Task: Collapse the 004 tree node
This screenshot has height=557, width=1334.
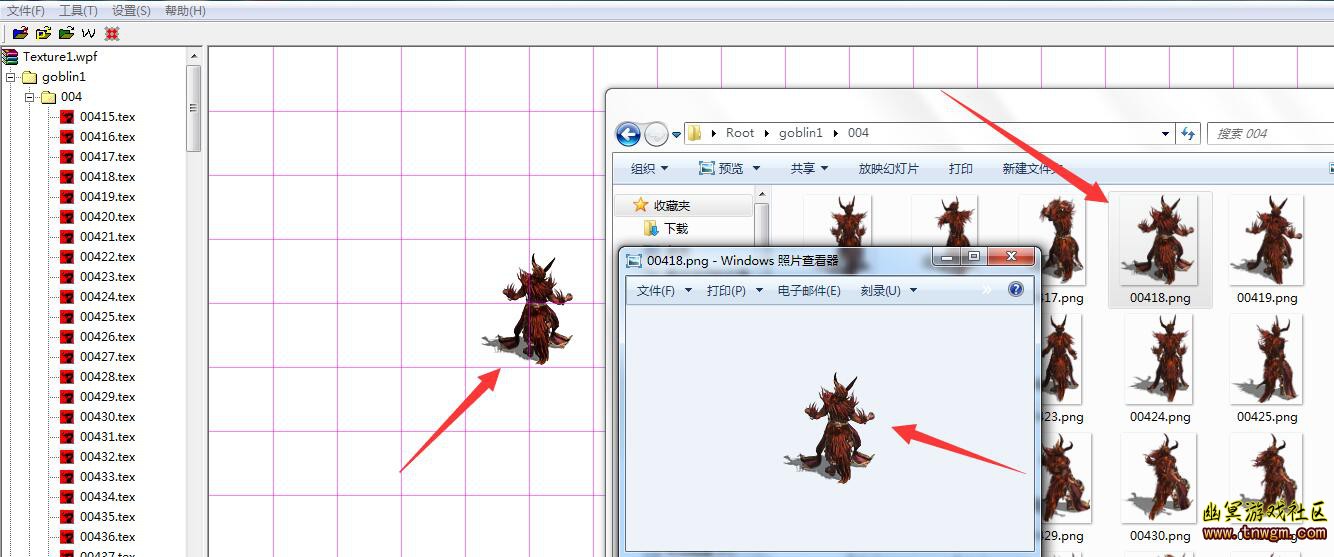Action: [30, 97]
